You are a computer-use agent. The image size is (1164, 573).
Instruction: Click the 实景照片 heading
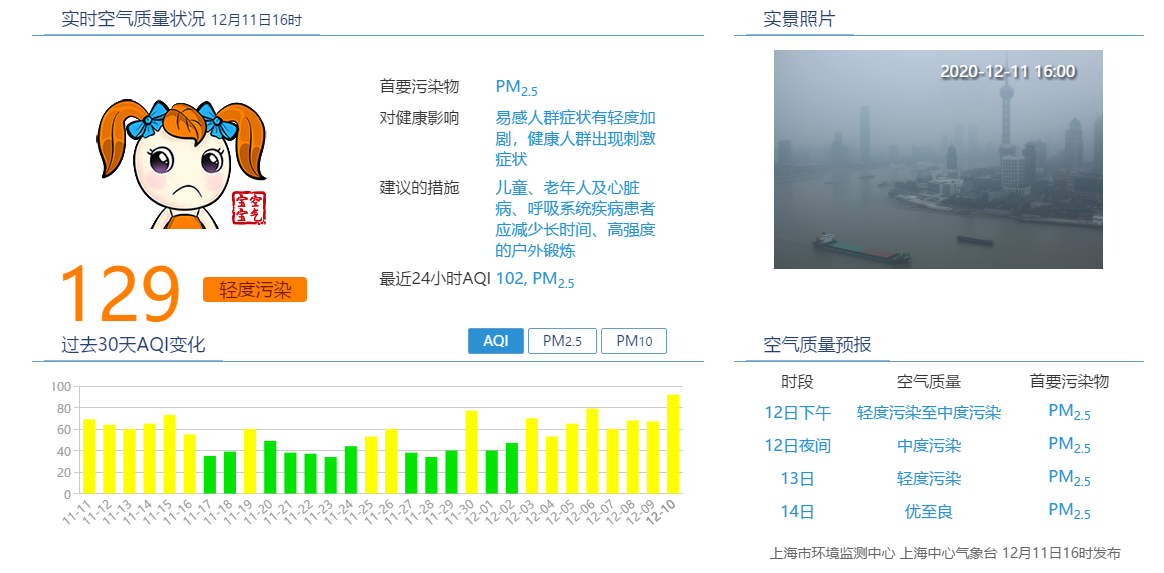pyautogui.click(x=799, y=19)
